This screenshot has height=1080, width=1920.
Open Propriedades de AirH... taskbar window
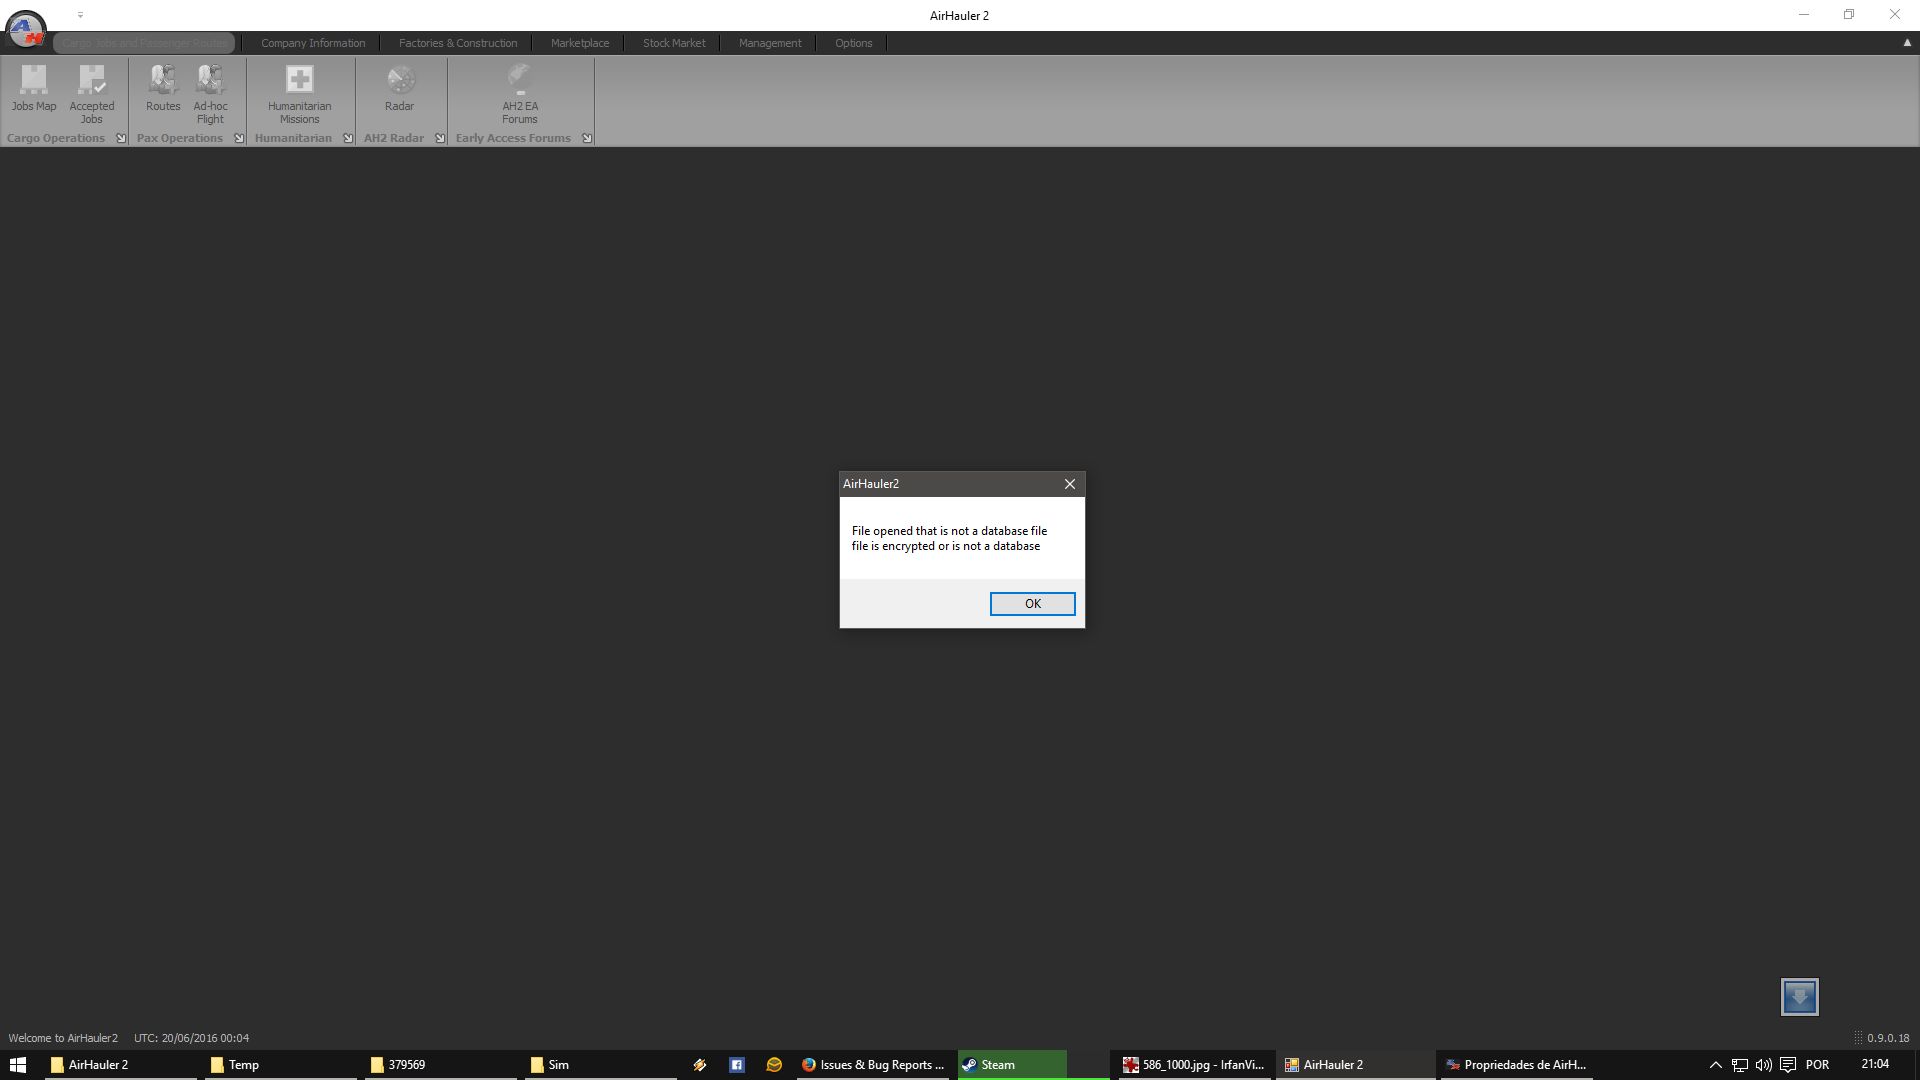(x=1515, y=1065)
